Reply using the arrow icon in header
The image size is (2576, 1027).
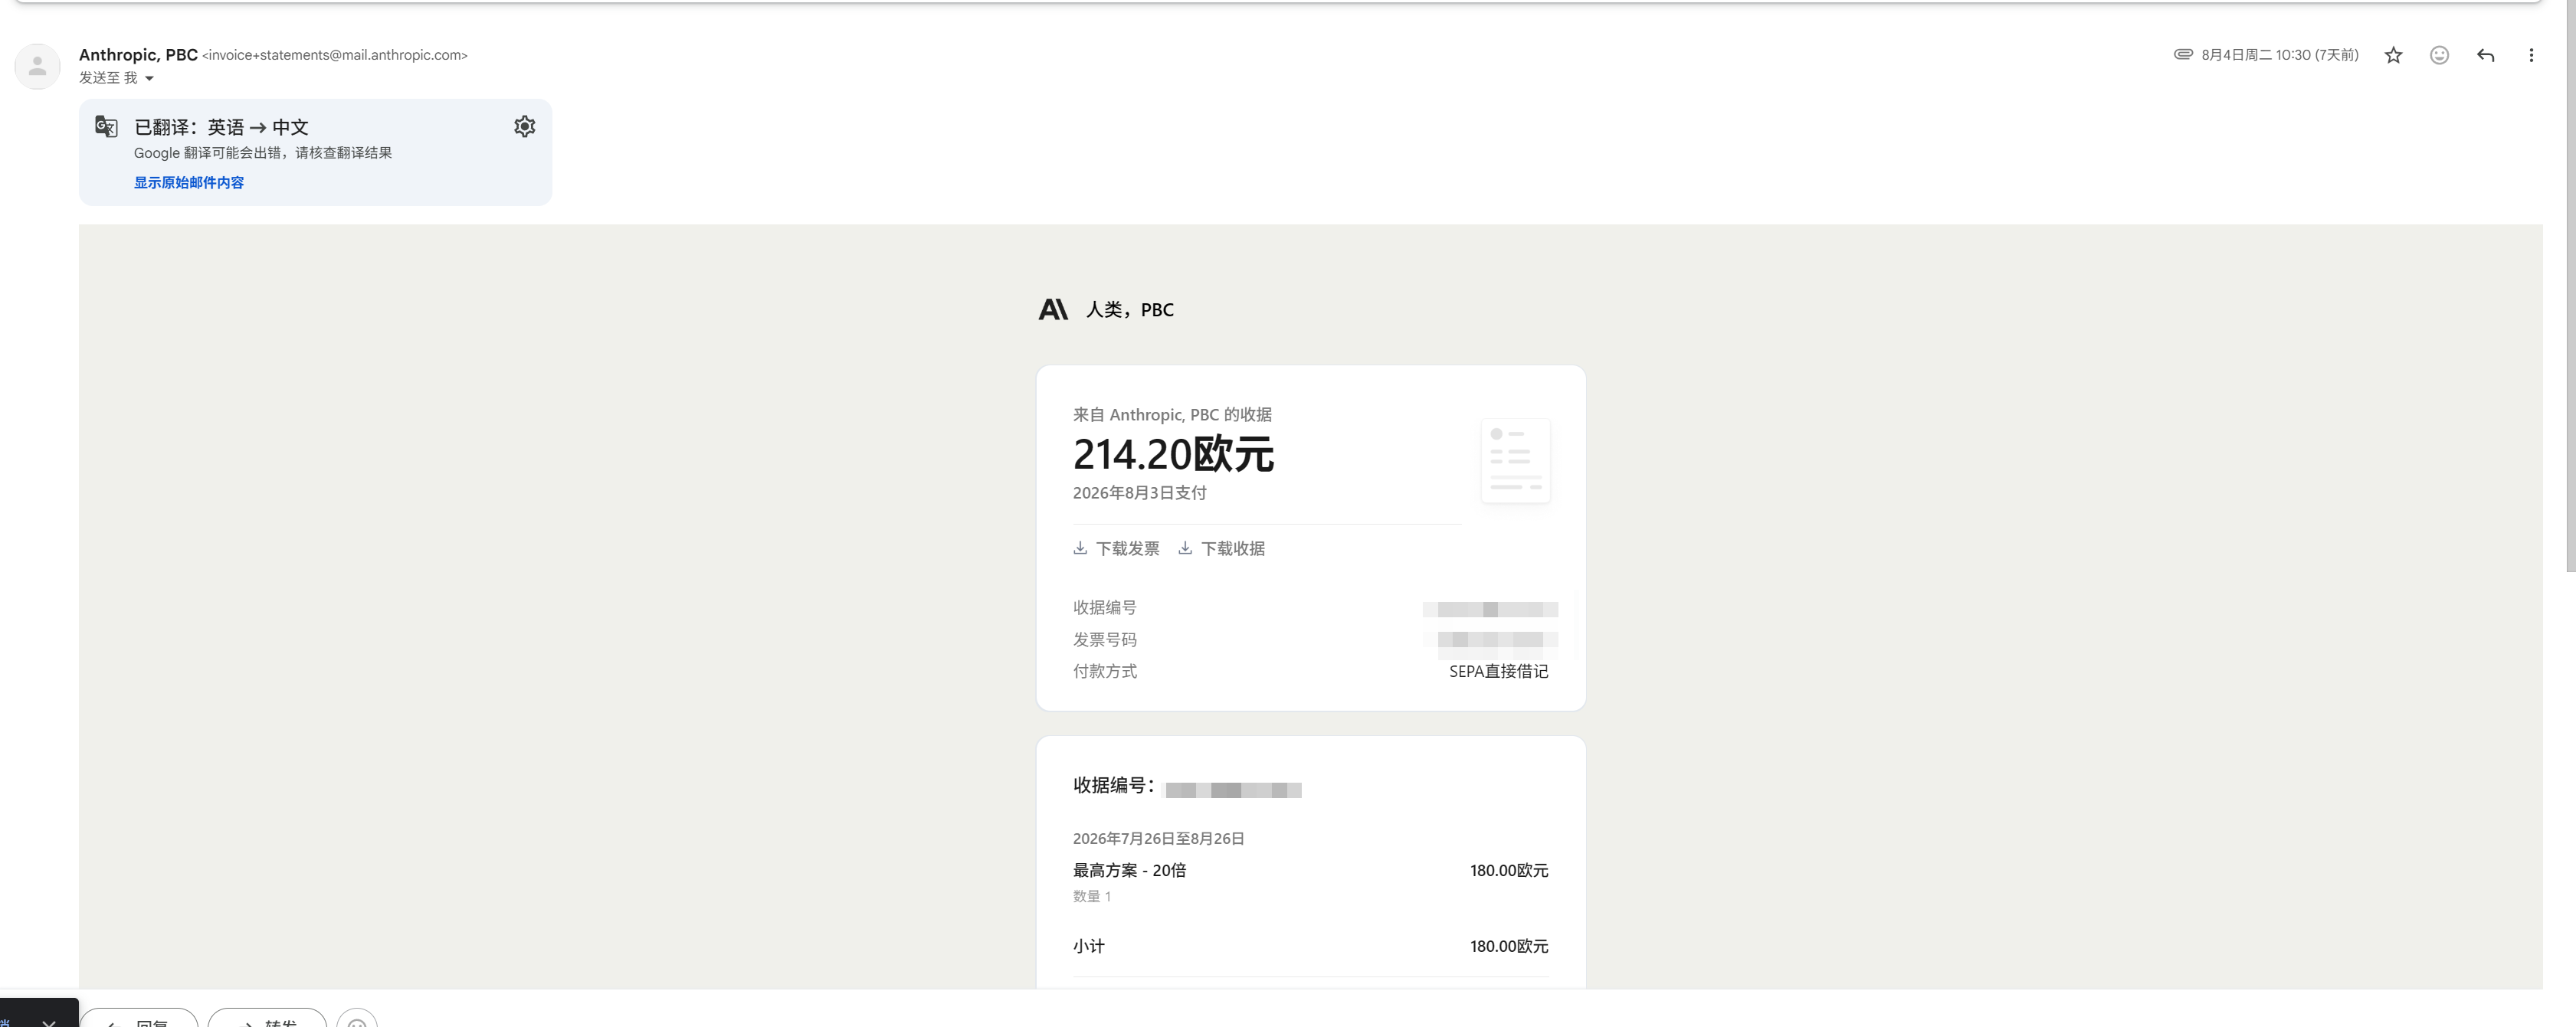(x=2485, y=55)
